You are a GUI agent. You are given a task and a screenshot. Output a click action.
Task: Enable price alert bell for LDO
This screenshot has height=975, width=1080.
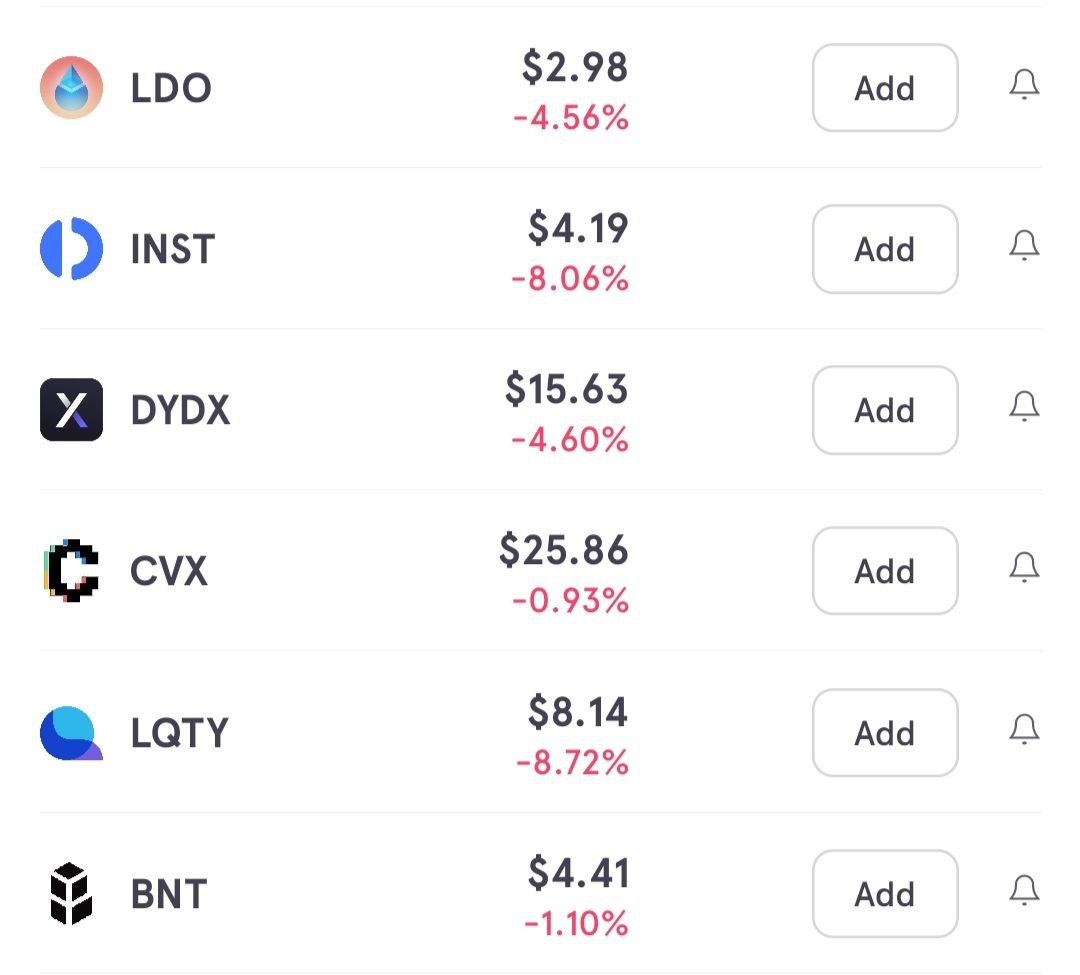click(x=1024, y=86)
